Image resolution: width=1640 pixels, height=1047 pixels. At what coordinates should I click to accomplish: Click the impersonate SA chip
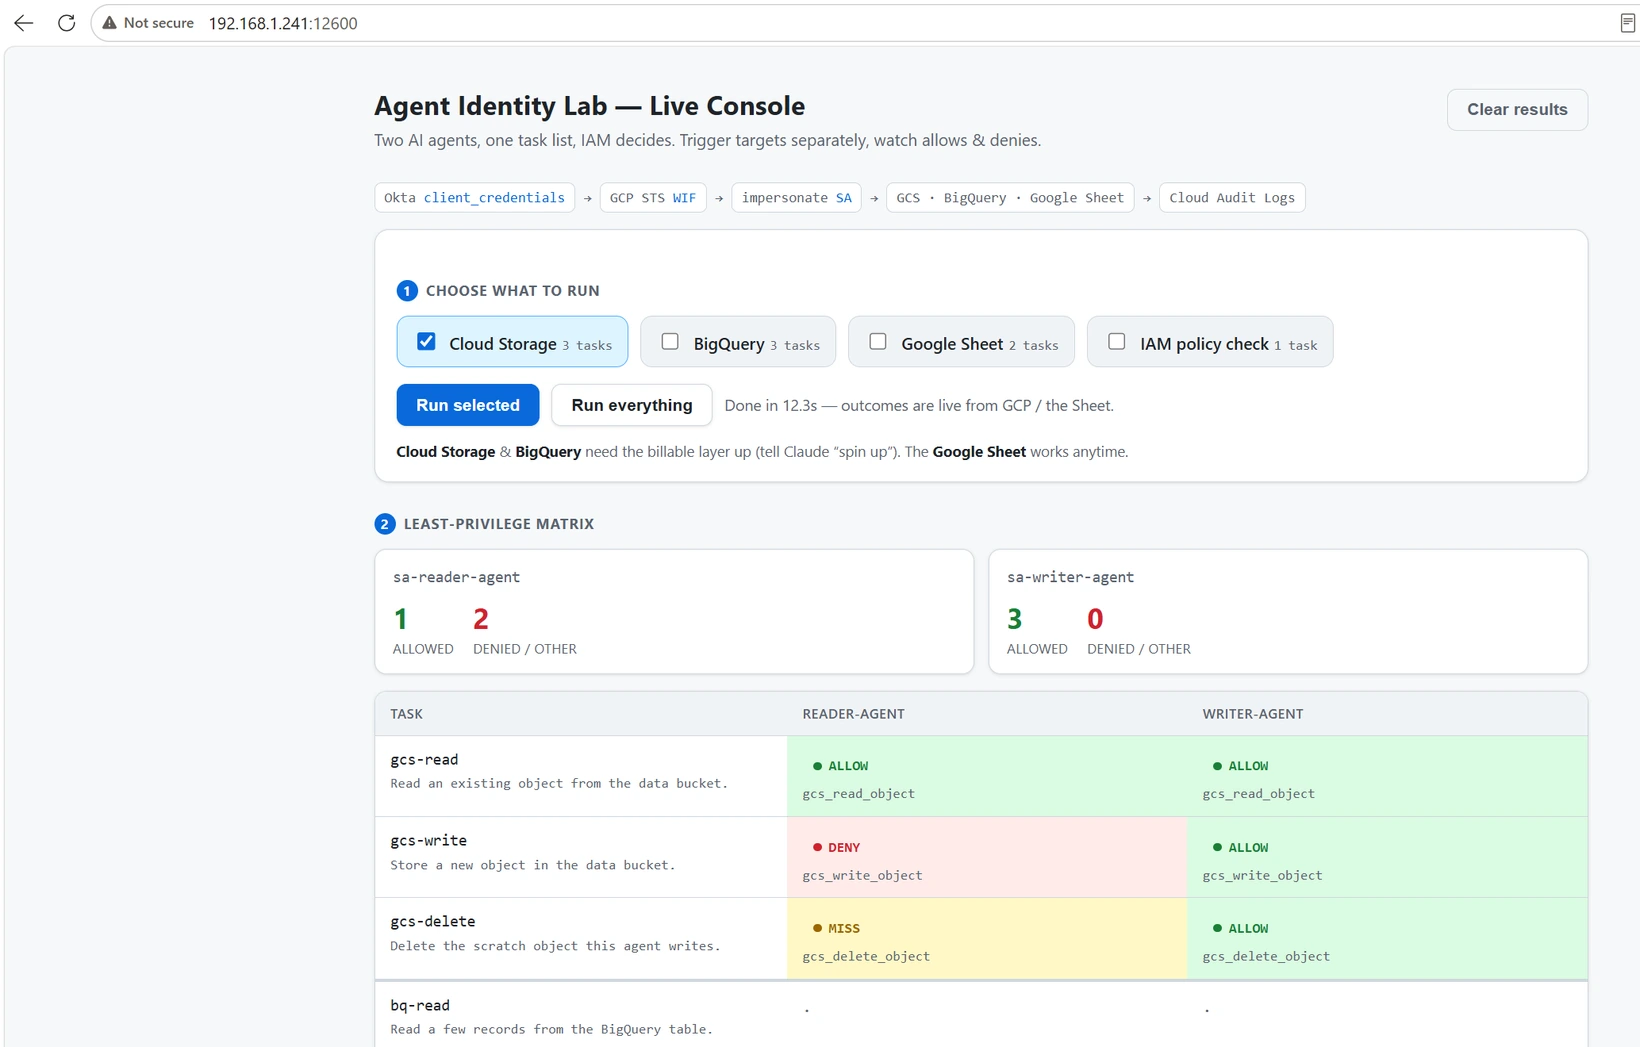pos(797,198)
